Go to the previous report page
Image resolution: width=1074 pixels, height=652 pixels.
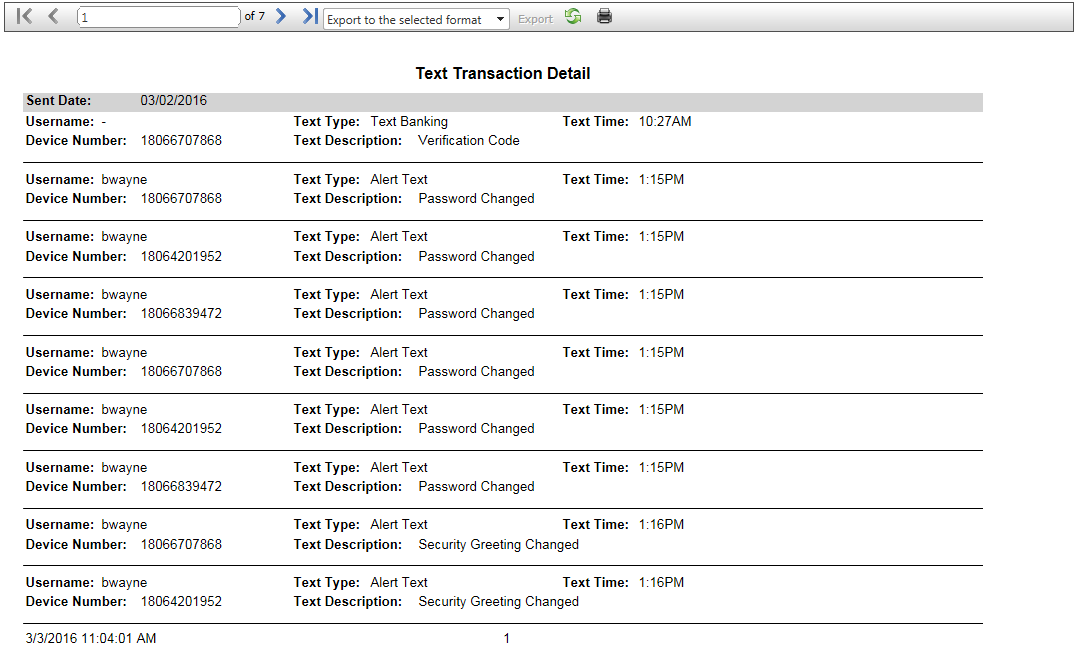click(x=54, y=17)
